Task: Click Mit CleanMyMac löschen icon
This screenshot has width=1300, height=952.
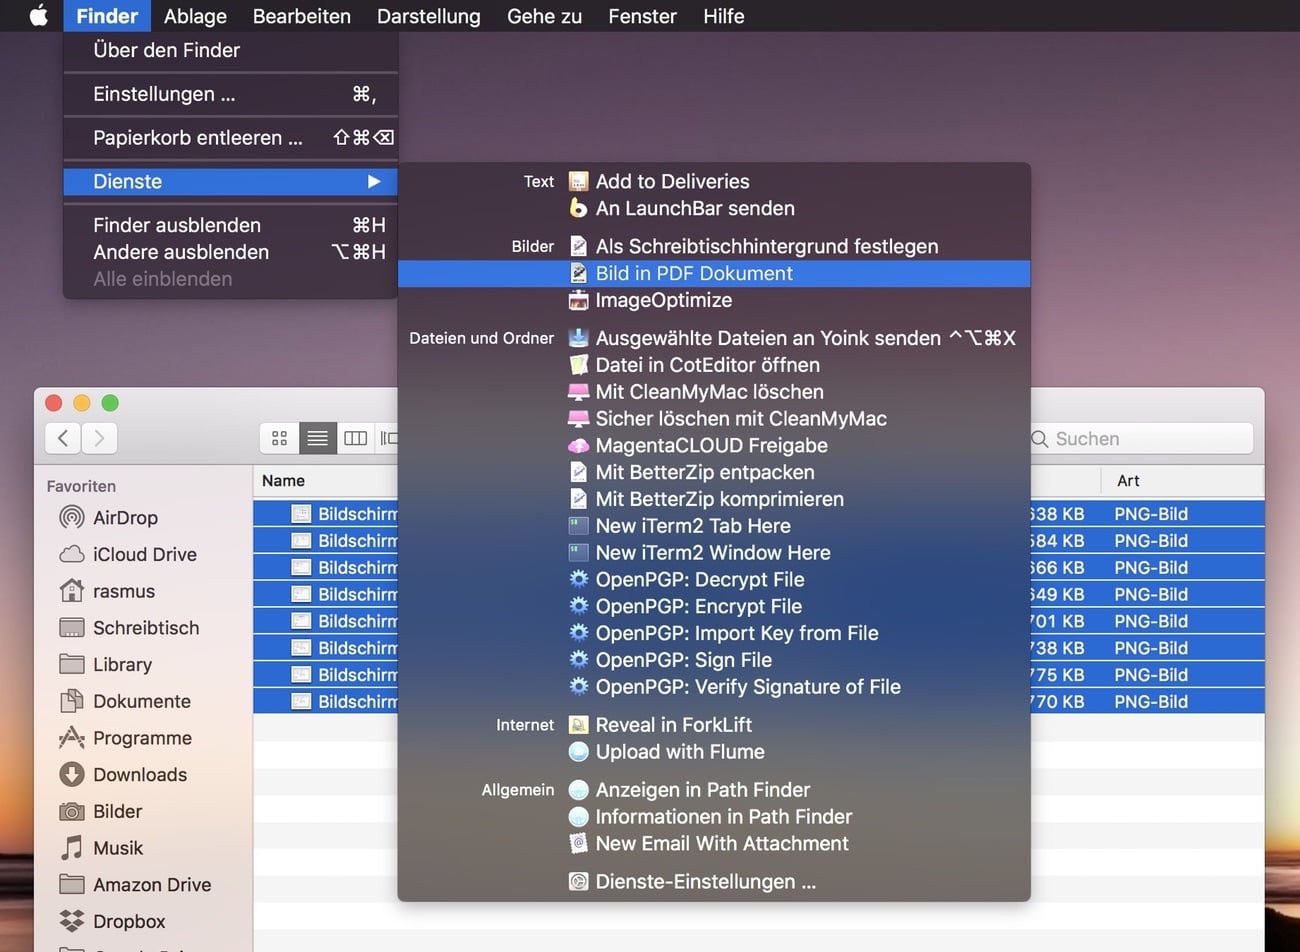Action: (x=578, y=392)
